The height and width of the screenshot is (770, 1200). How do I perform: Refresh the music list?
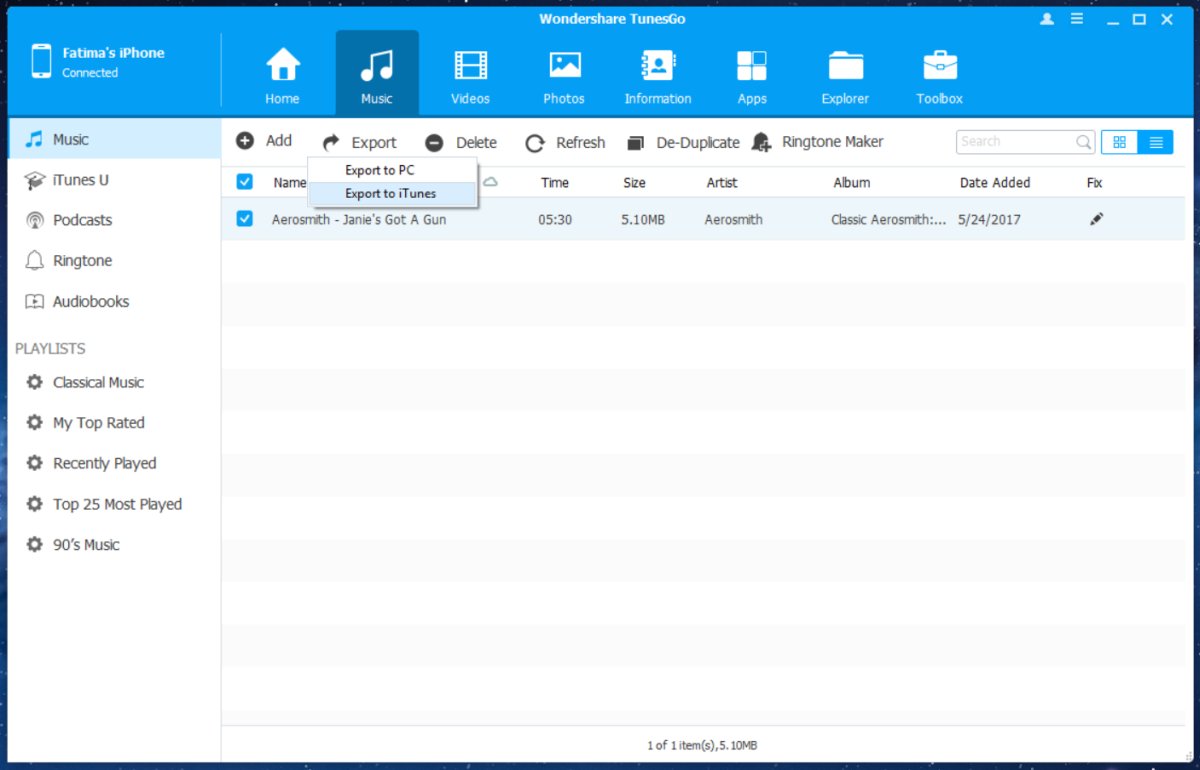[x=565, y=142]
